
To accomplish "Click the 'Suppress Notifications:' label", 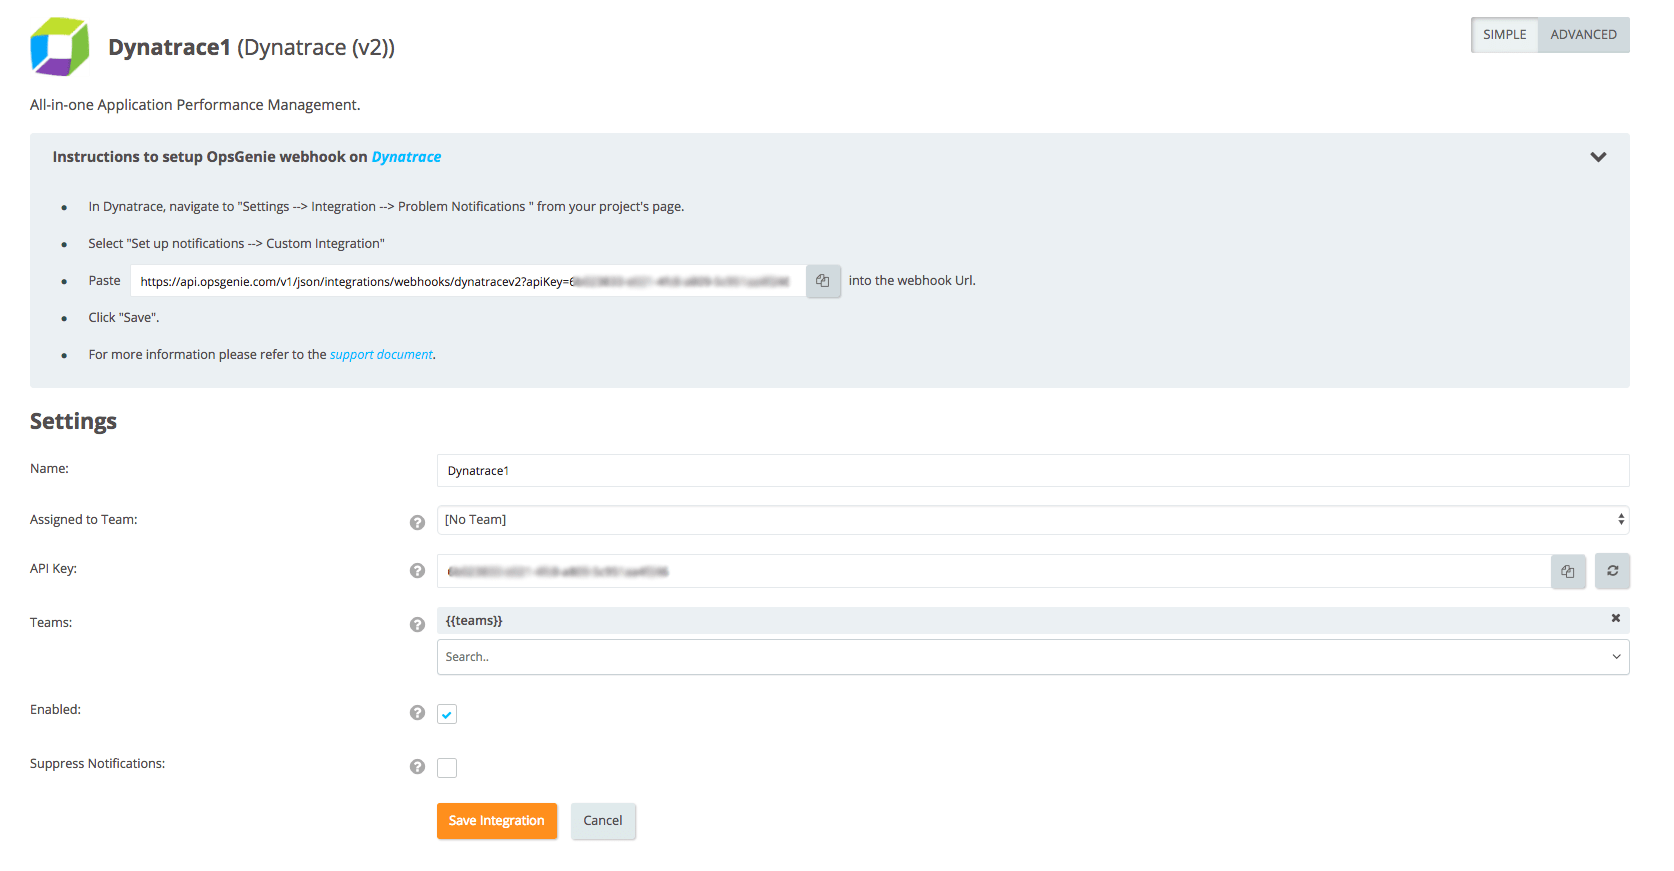I will tap(97, 764).
